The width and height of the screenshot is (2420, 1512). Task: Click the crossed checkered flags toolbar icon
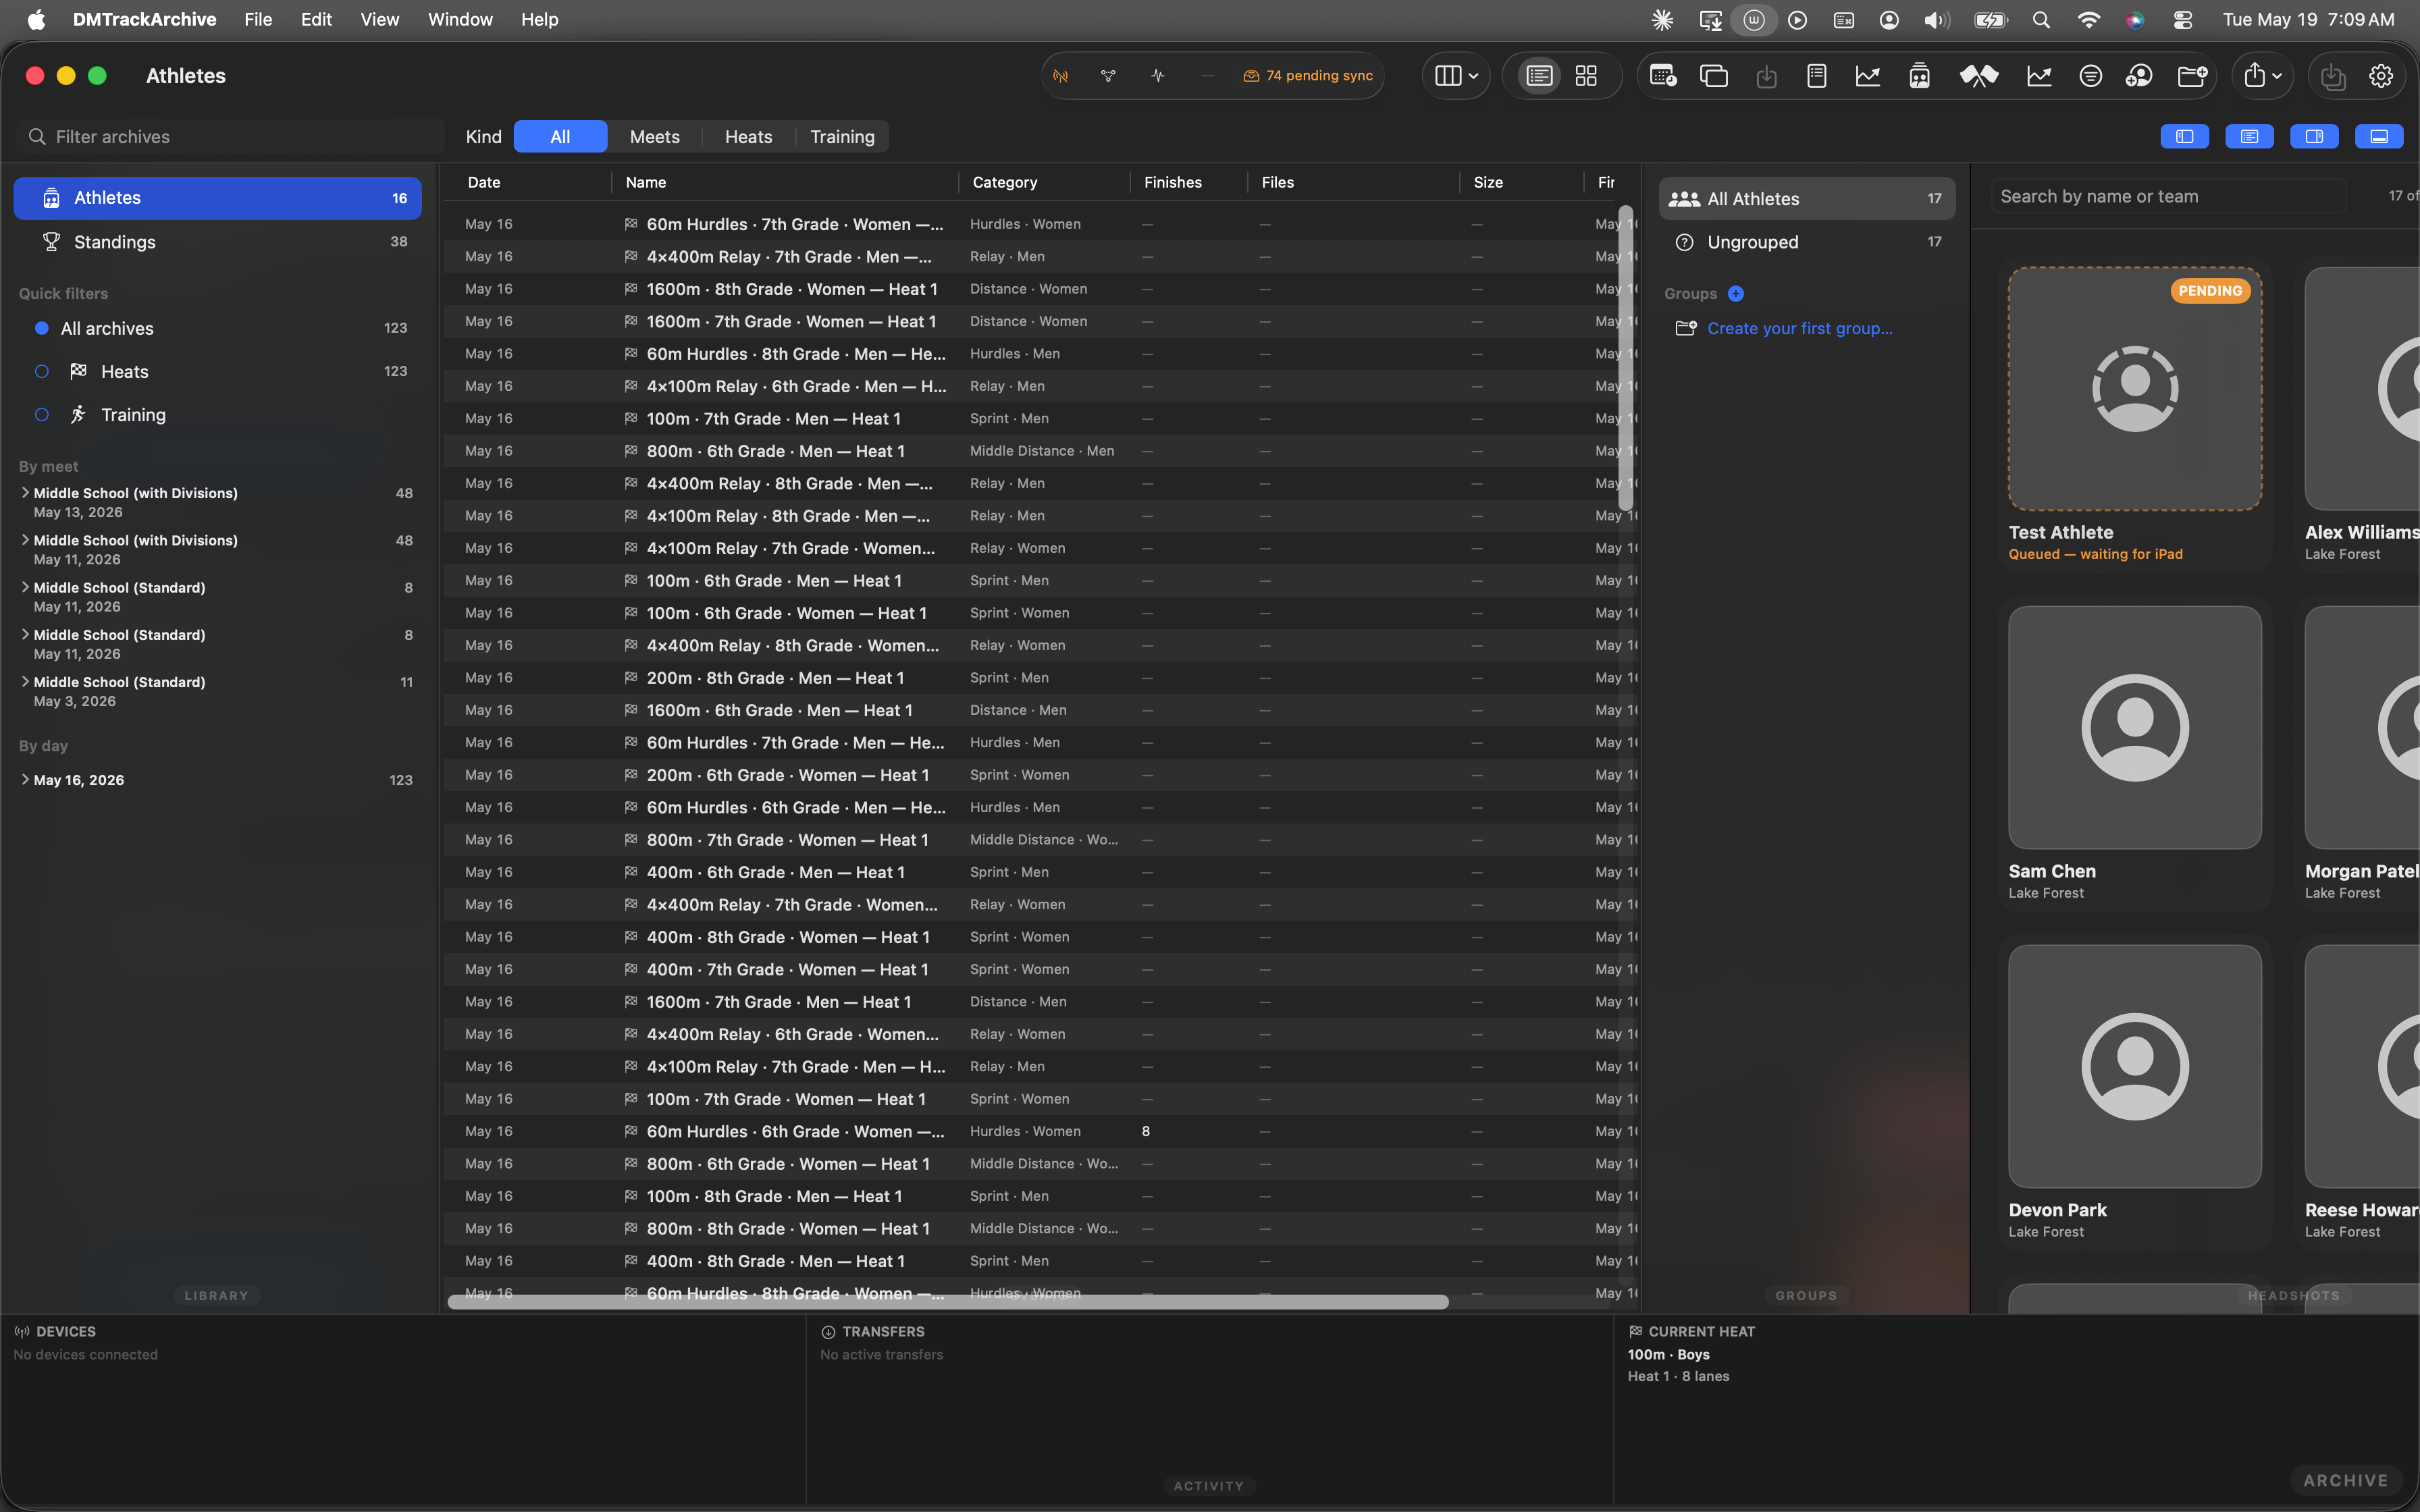[1978, 76]
